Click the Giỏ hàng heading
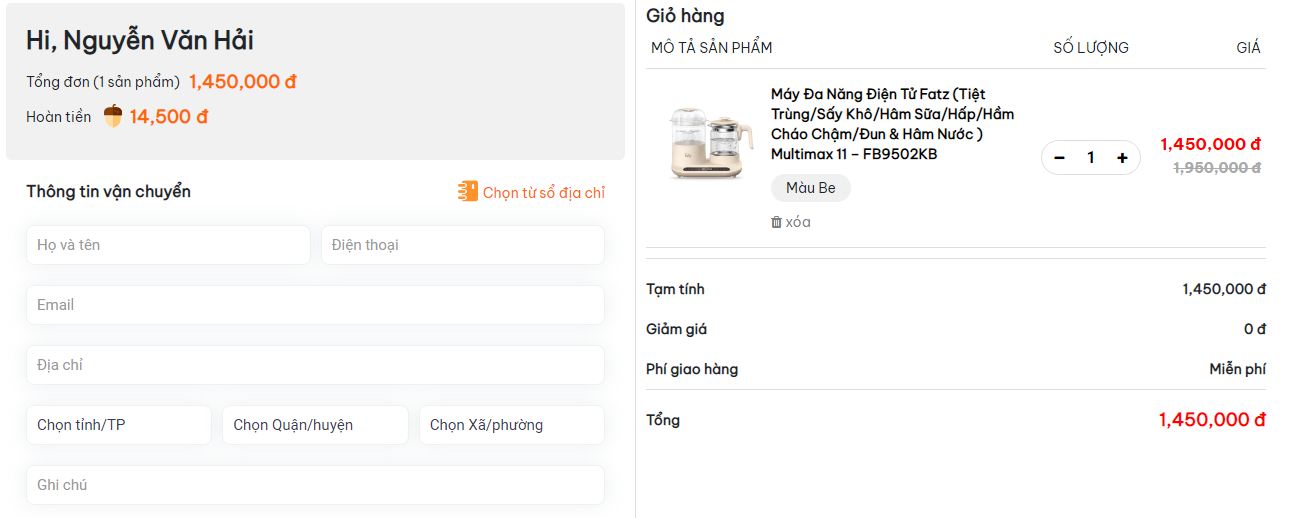The height and width of the screenshot is (518, 1293). 685,16
